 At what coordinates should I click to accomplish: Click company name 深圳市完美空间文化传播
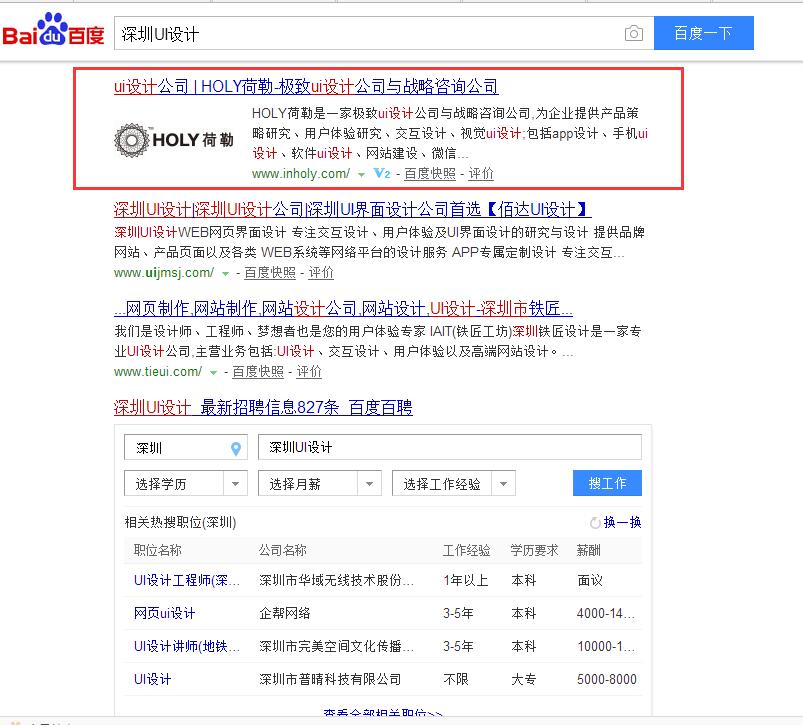pos(336,646)
